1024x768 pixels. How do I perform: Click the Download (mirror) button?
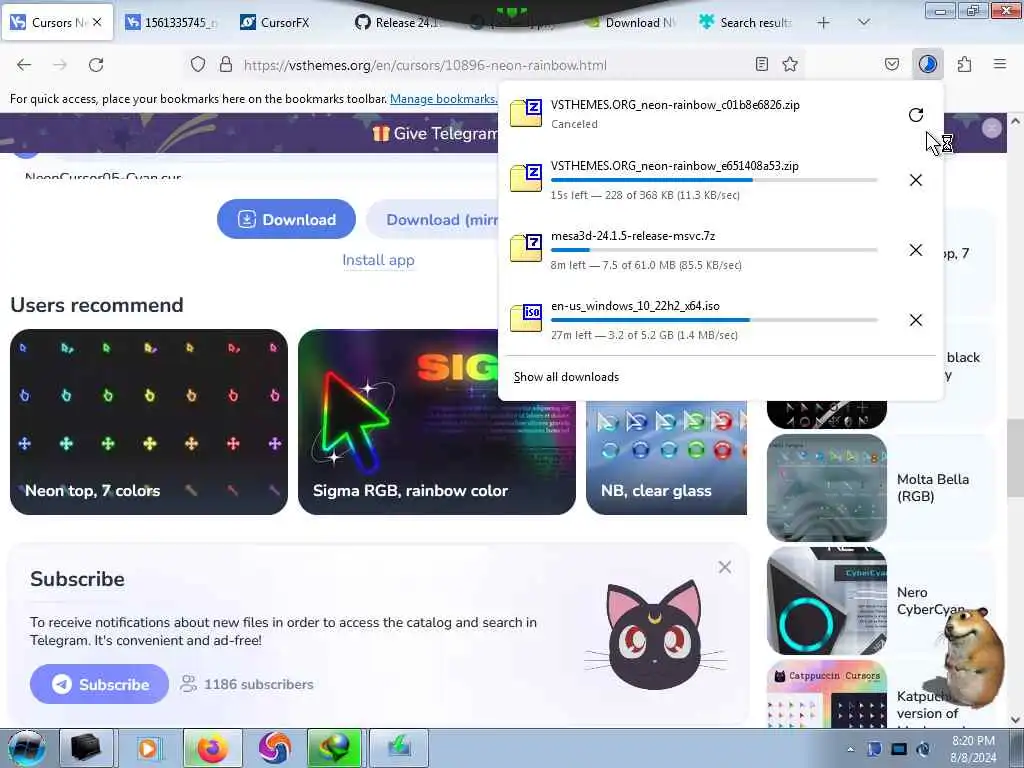point(434,219)
